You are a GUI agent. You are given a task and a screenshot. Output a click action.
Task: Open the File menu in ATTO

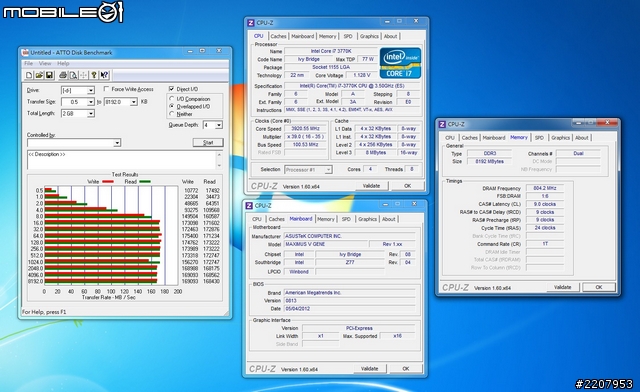(29, 63)
